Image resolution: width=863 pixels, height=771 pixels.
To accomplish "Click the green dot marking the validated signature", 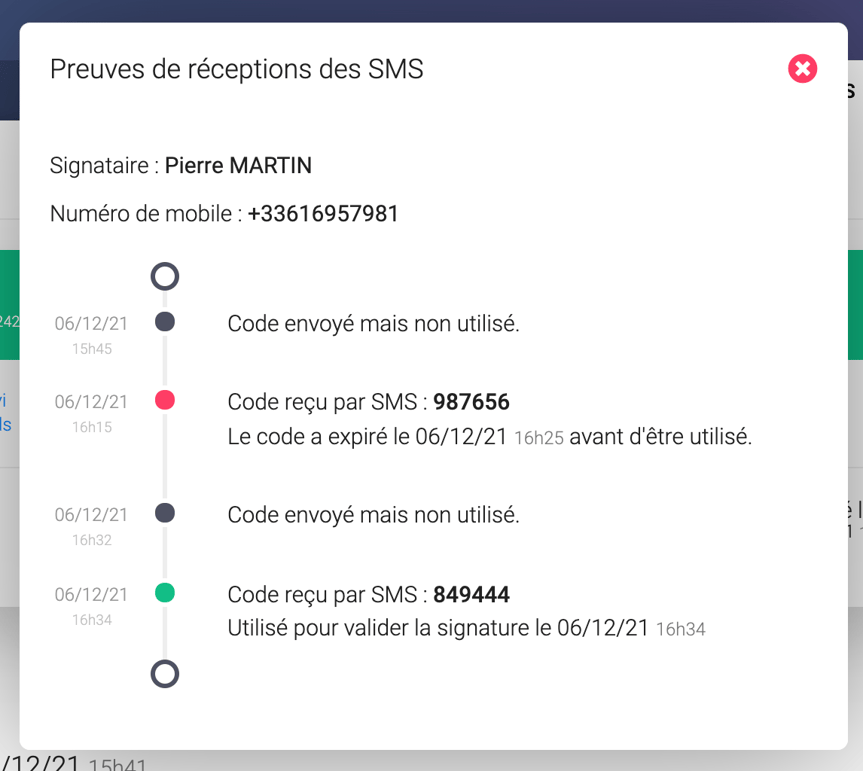I will coord(164,592).
